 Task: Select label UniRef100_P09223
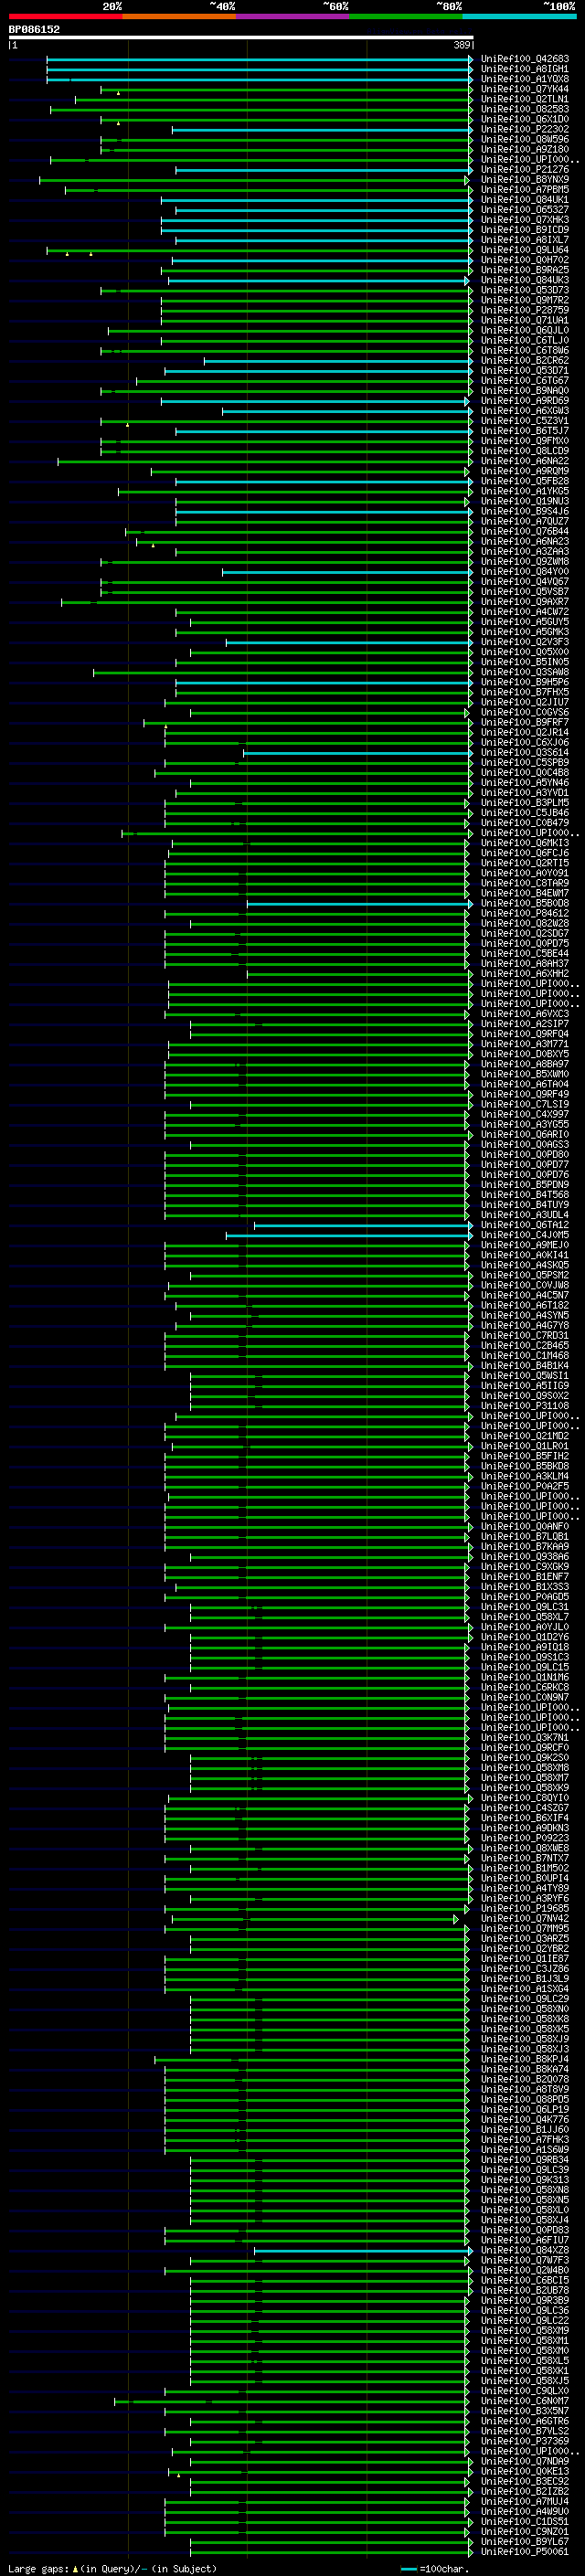(x=525, y=1838)
